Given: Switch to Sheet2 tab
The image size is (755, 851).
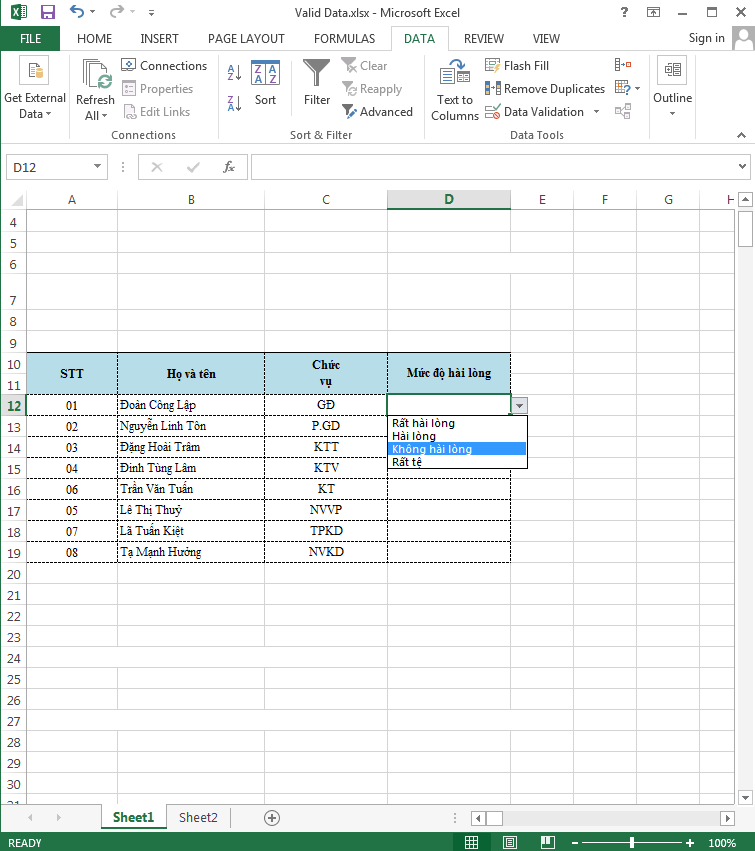Looking at the screenshot, I should tap(198, 817).
